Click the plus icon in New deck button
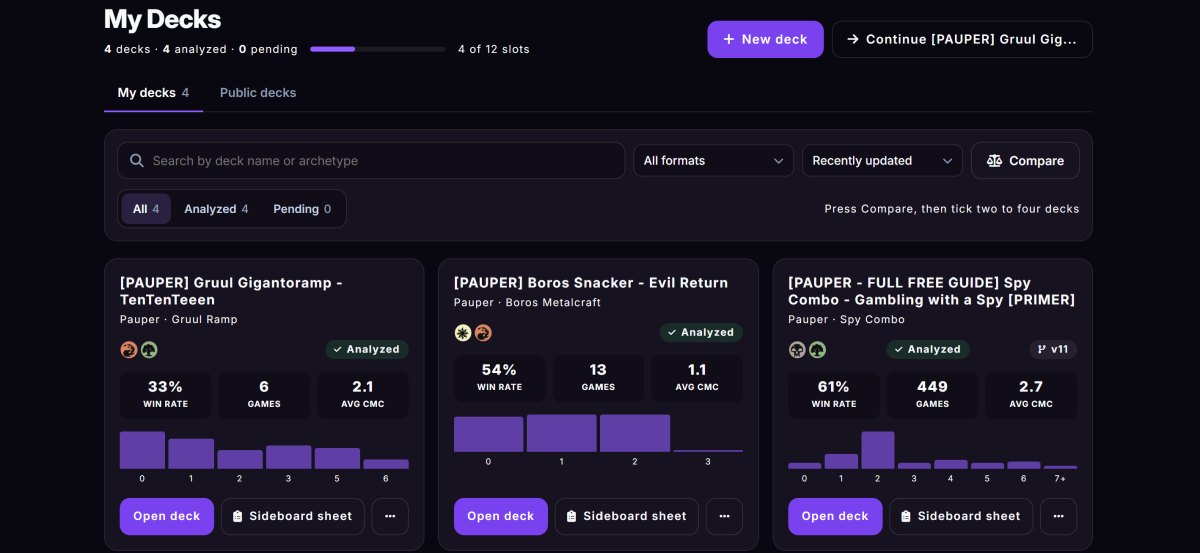 pos(728,40)
